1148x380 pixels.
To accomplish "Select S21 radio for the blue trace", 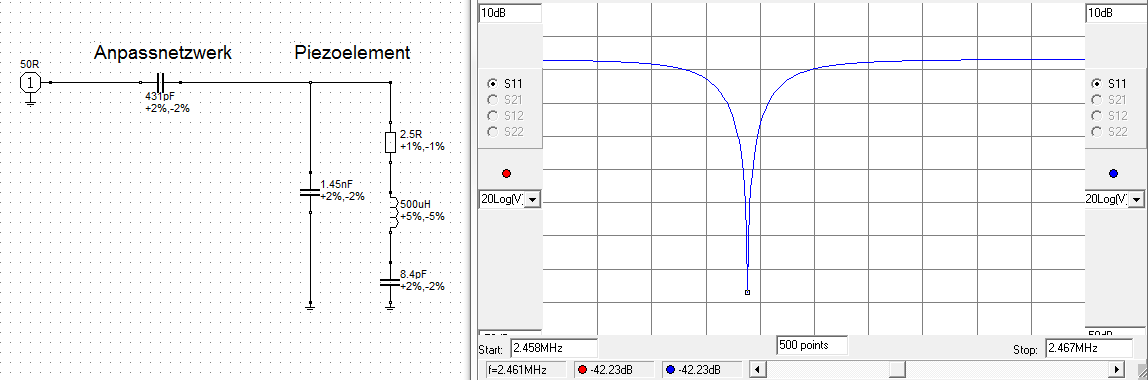I will (1096, 100).
